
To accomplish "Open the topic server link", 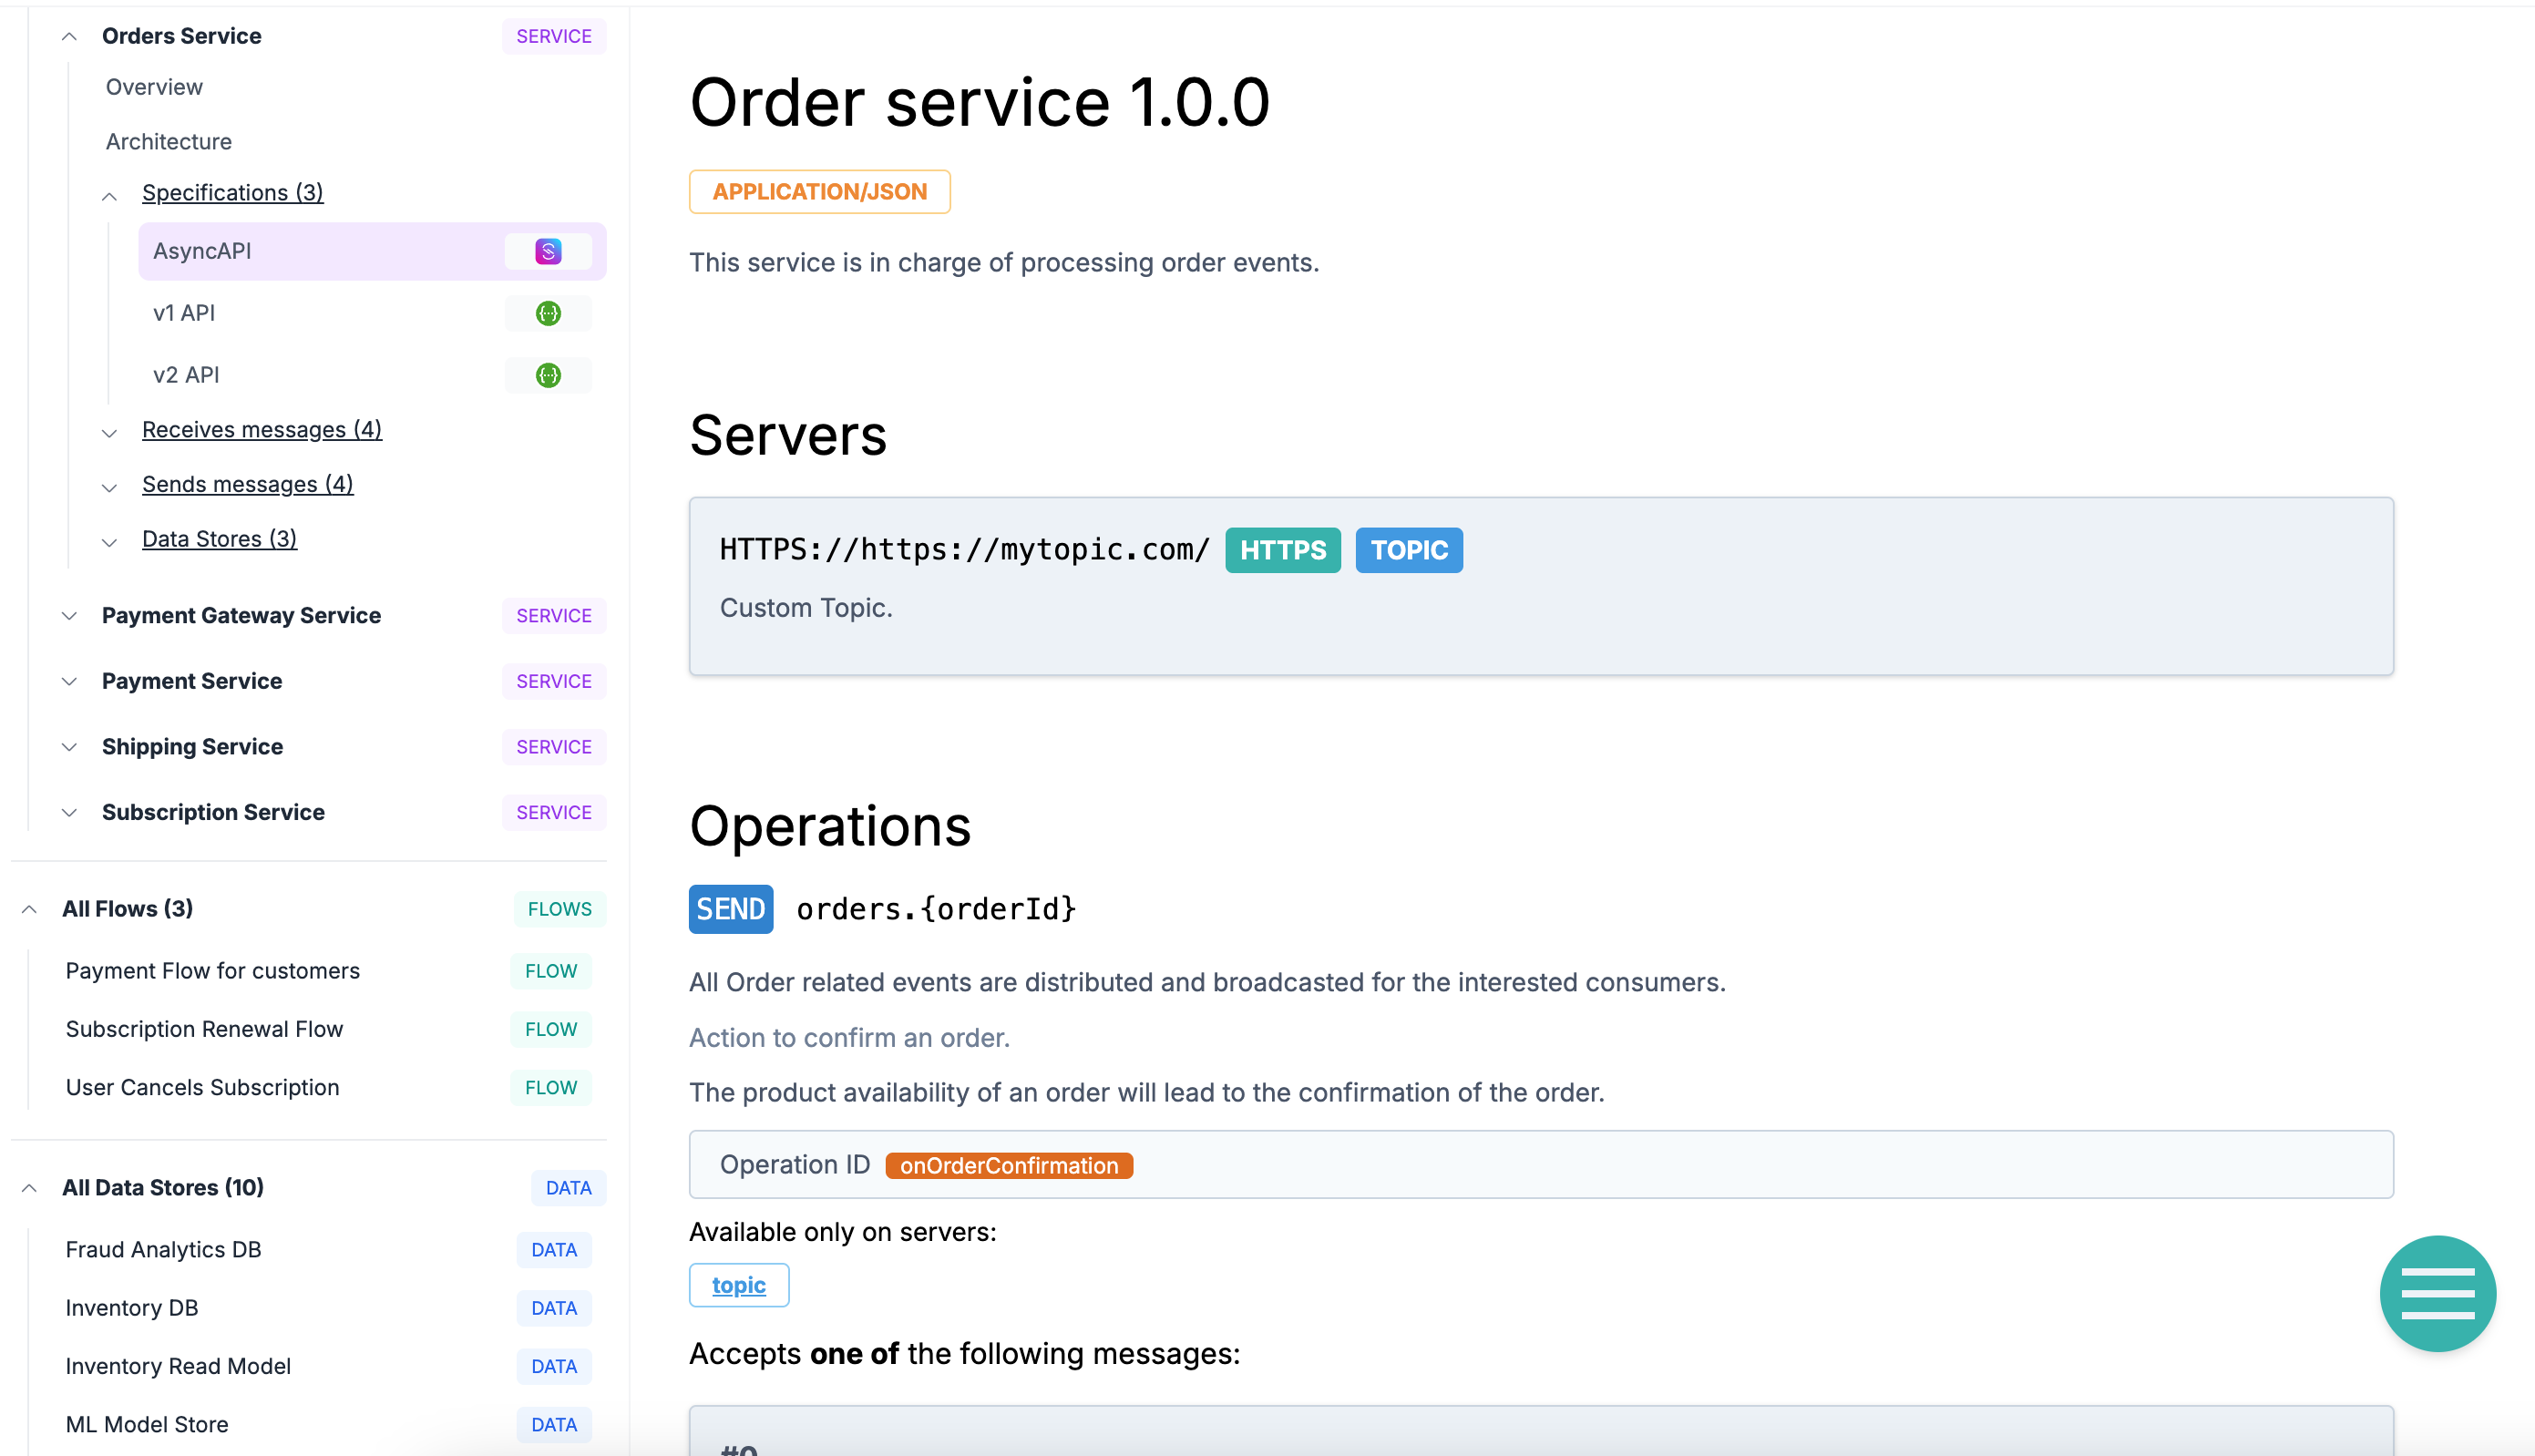I will pyautogui.click(x=738, y=1285).
